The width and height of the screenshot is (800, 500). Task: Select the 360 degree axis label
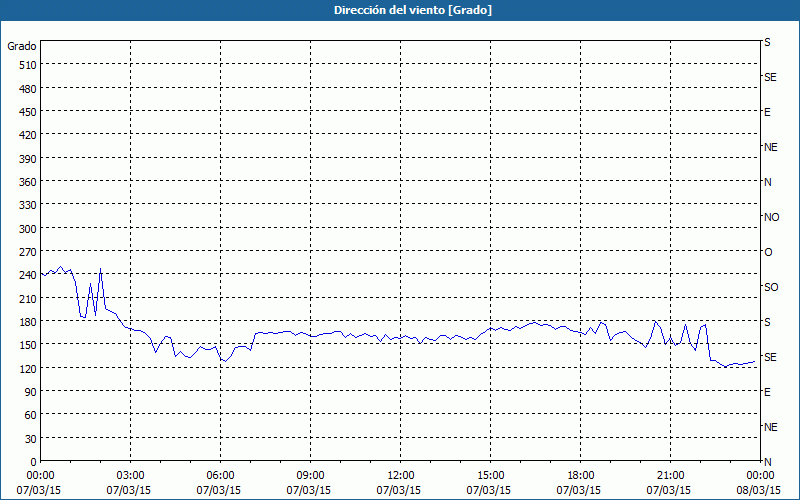click(29, 182)
